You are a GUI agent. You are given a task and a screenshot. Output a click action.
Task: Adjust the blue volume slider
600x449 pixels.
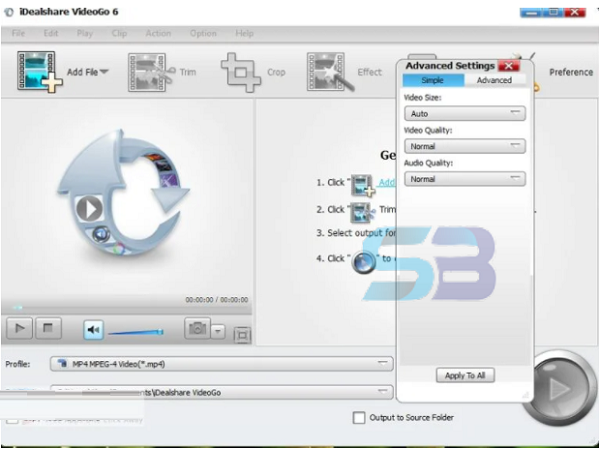point(136,332)
